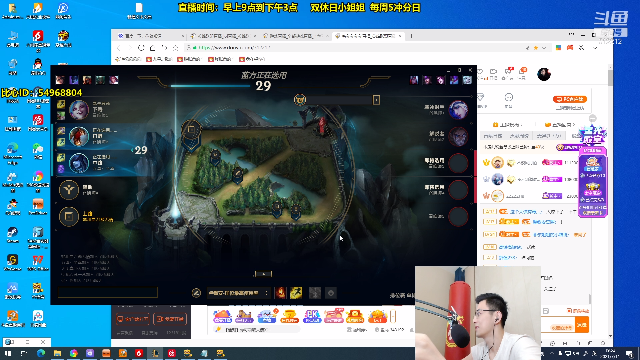Viewport: 640px width, 360px height.
Task: Open the Microsoft Edge desktop shortcut
Action: 12,151
